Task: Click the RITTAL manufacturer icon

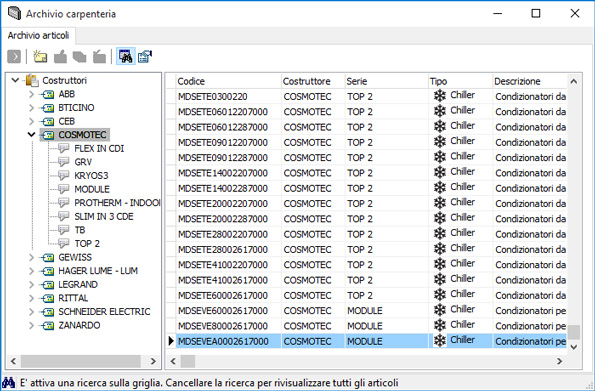Action: (47, 298)
